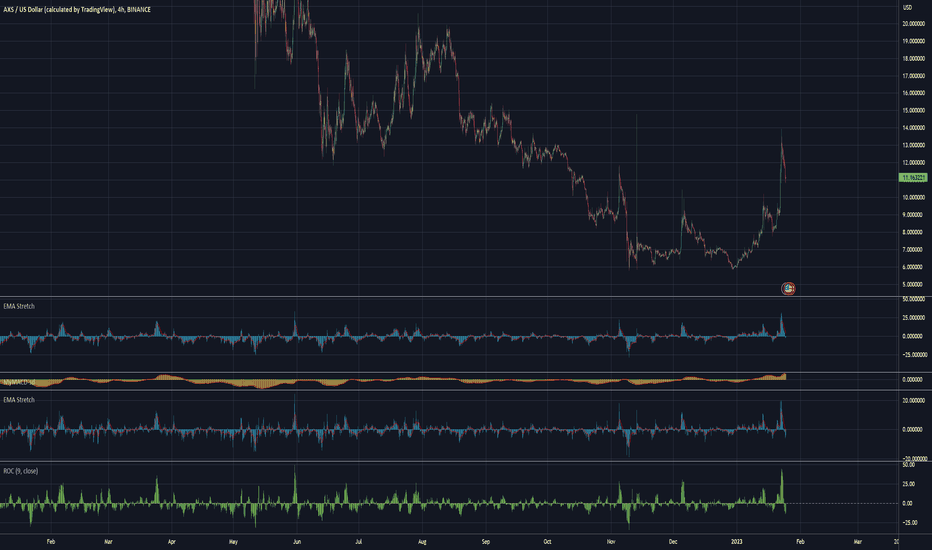Click 9.000000 on the price axis
The height and width of the screenshot is (550, 932).
pyautogui.click(x=914, y=215)
